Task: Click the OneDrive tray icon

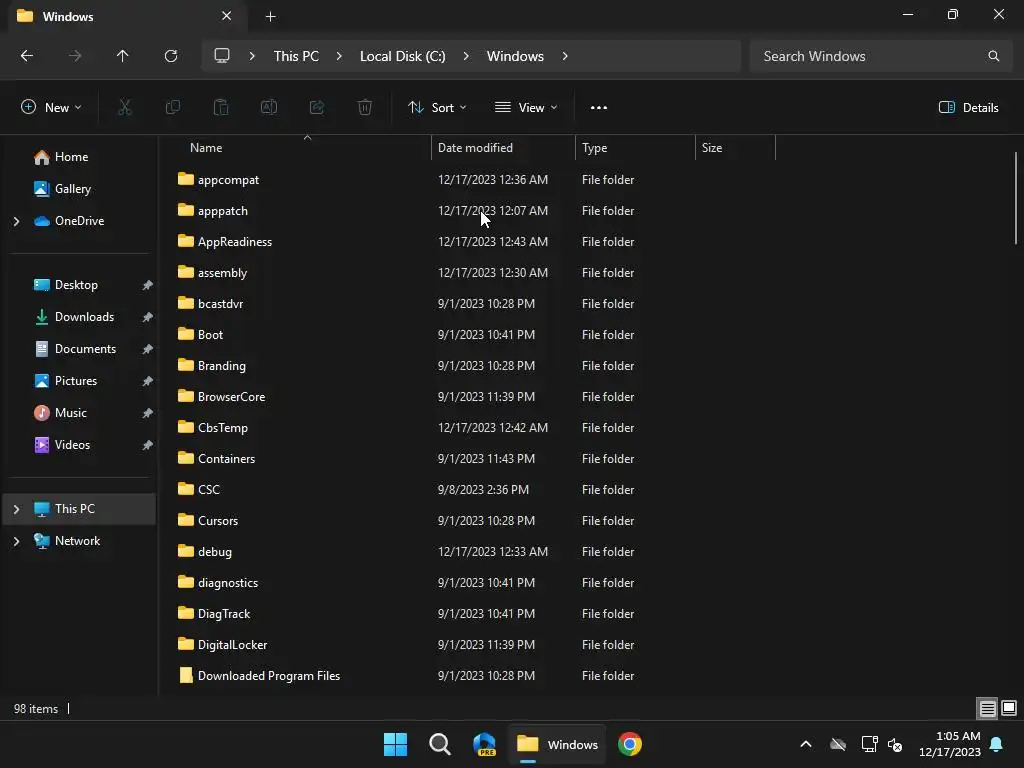Action: [838, 744]
